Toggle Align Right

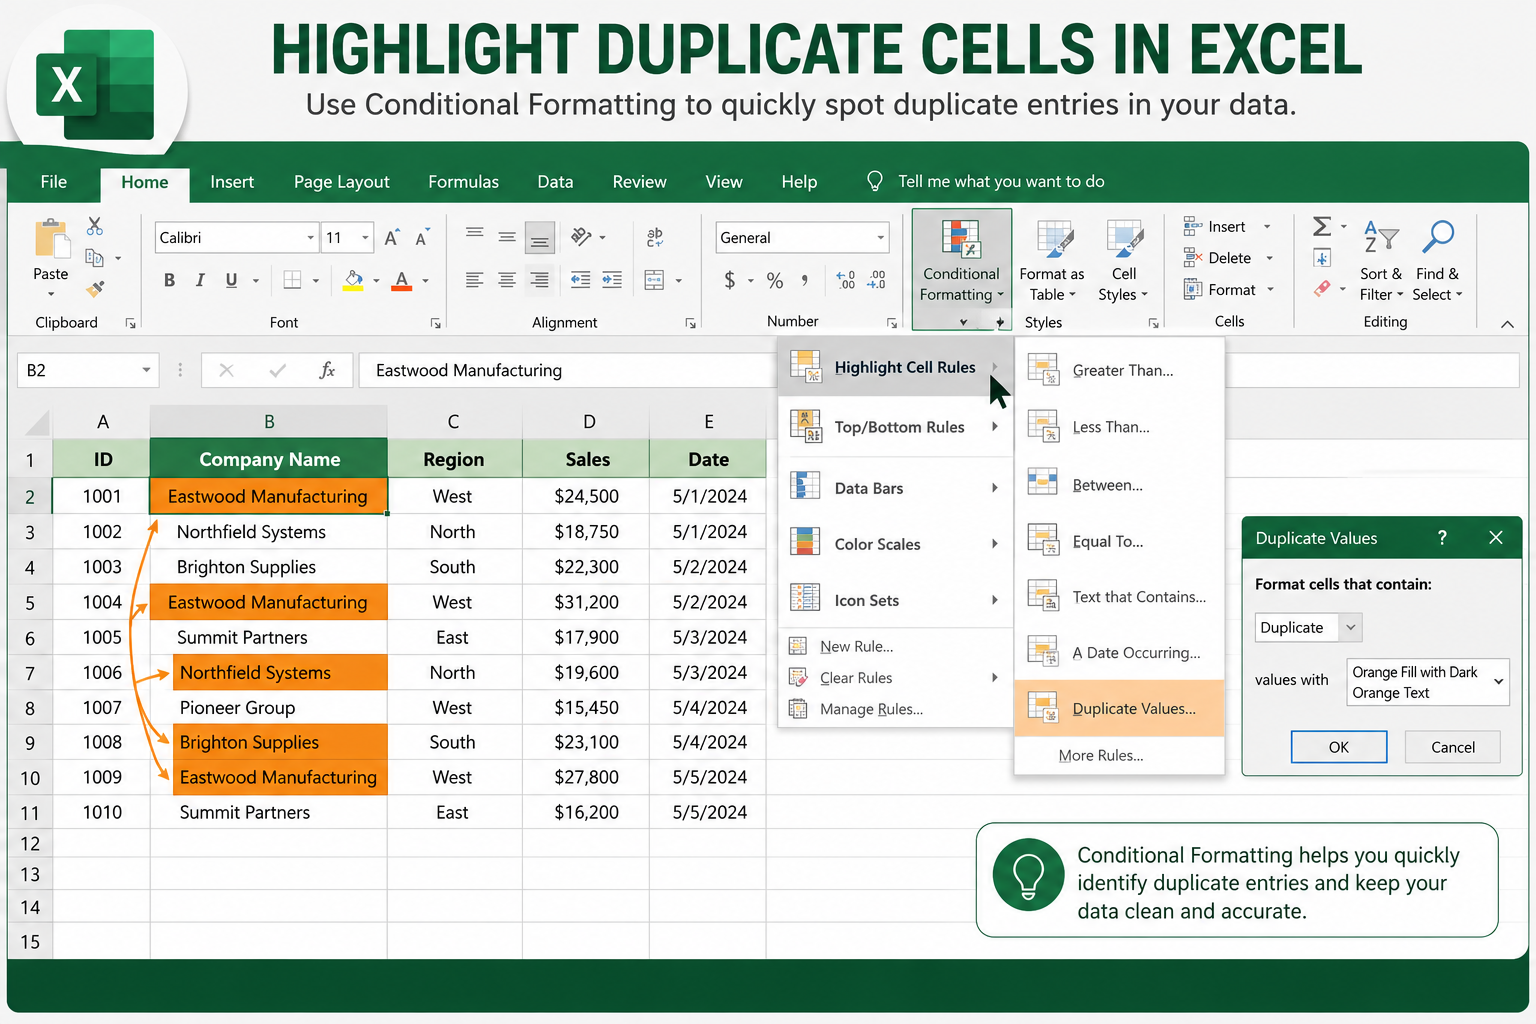click(x=539, y=280)
